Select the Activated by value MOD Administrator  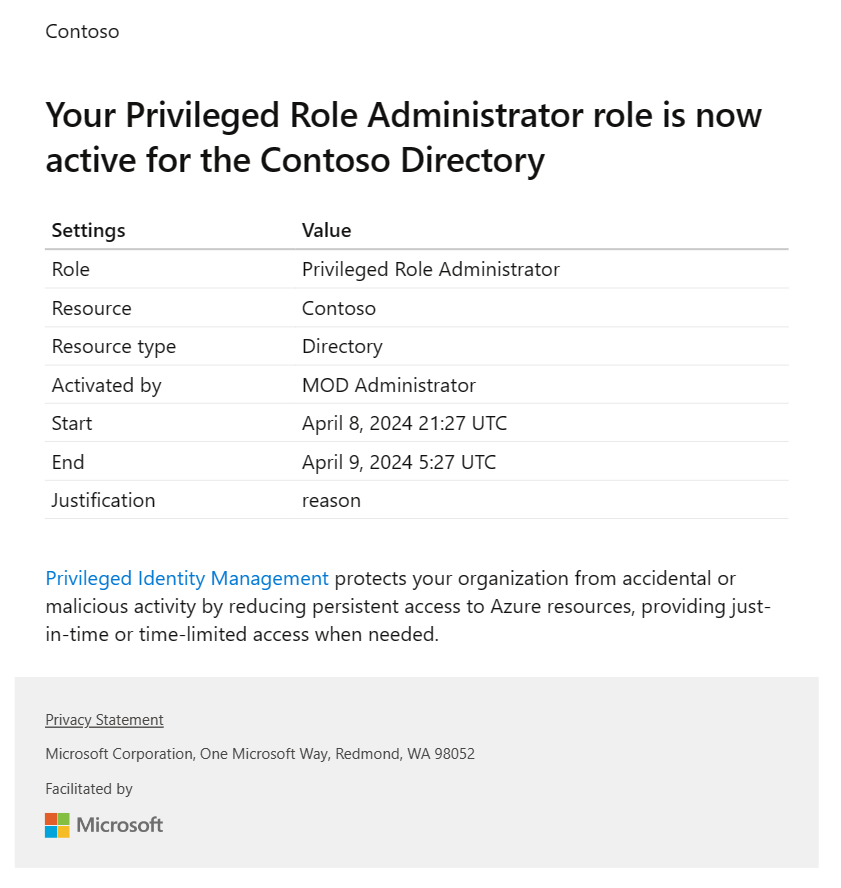point(388,385)
